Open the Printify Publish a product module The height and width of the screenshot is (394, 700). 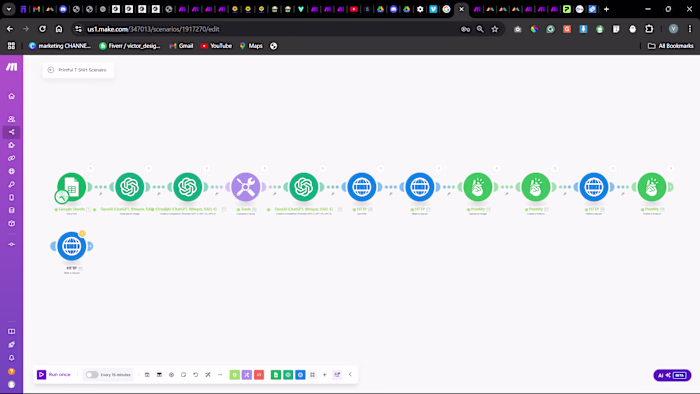click(652, 187)
